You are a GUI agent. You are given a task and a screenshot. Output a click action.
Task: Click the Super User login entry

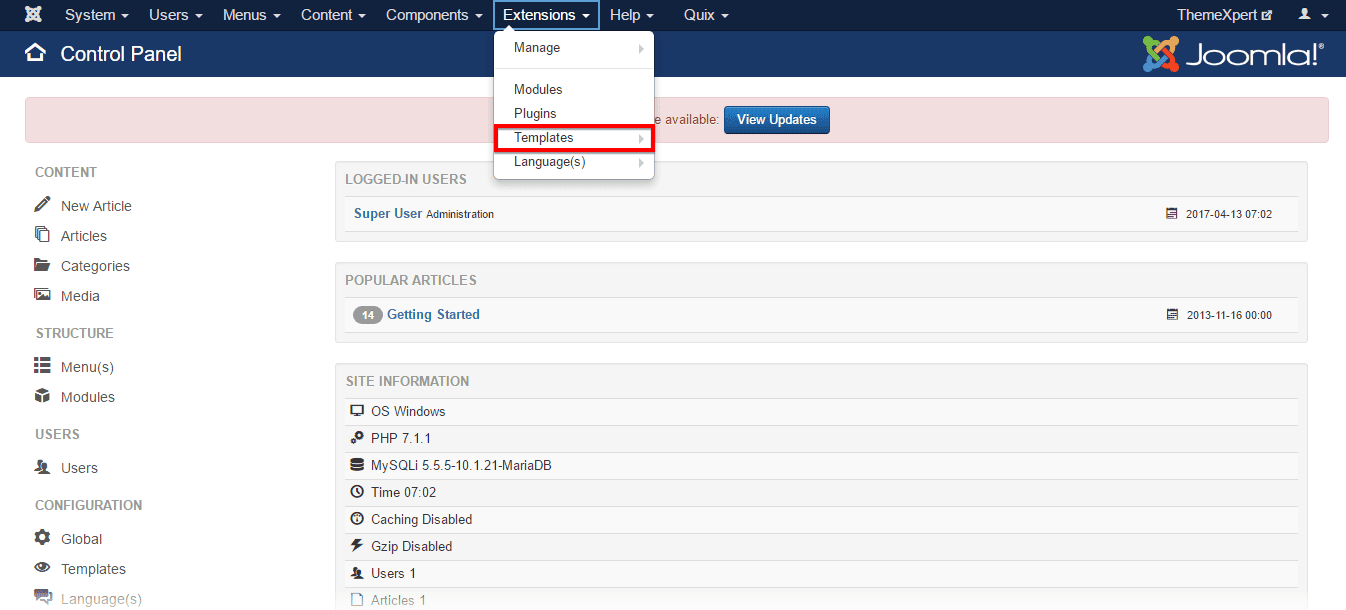click(x=387, y=213)
